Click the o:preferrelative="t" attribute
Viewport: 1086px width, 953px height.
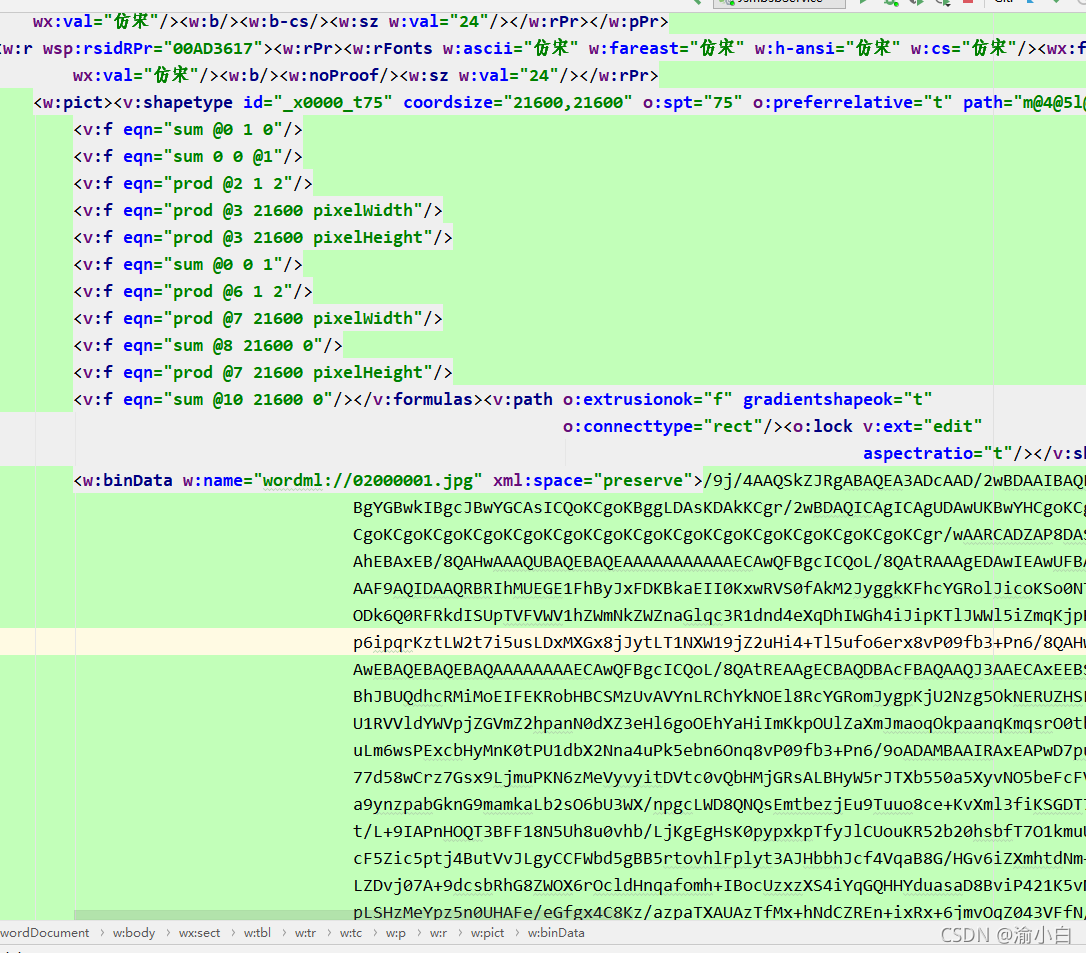[853, 103]
